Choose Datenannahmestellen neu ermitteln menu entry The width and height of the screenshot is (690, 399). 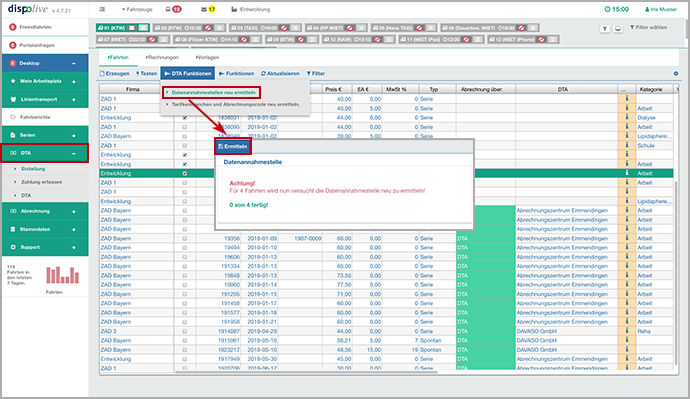[212, 92]
